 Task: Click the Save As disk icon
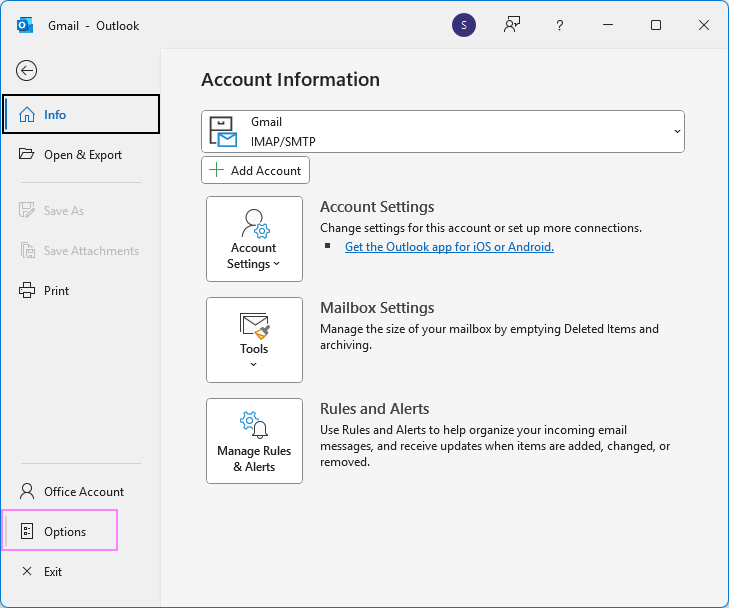[x=27, y=210]
